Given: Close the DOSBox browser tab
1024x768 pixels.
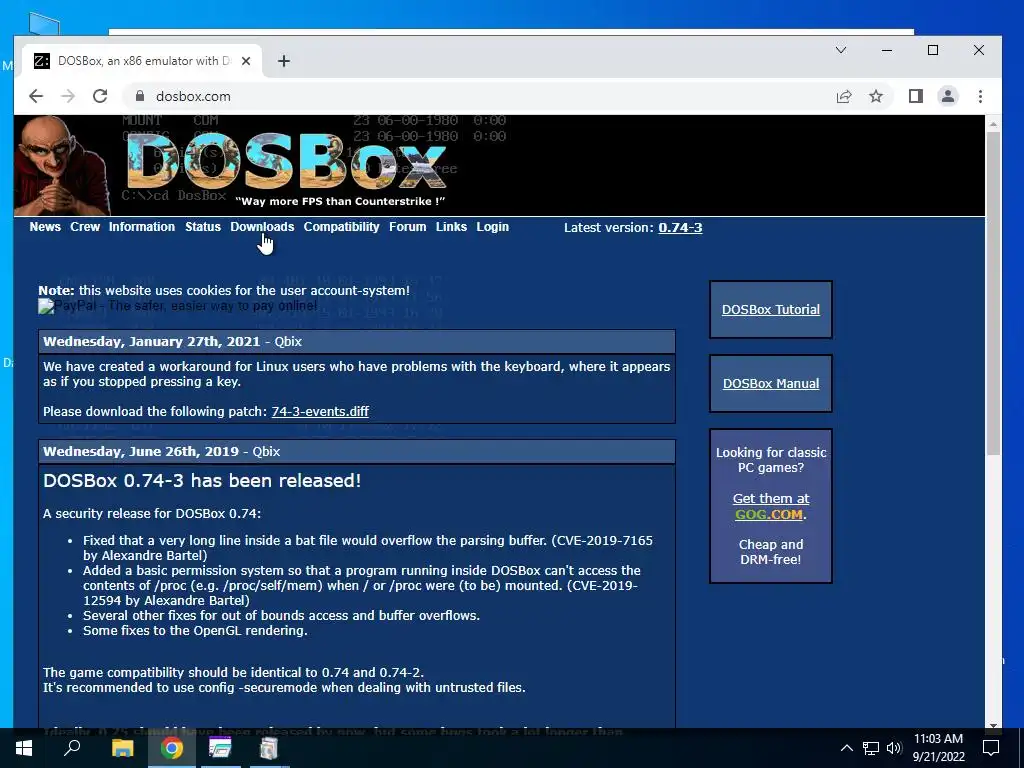Looking at the screenshot, I should tap(246, 61).
